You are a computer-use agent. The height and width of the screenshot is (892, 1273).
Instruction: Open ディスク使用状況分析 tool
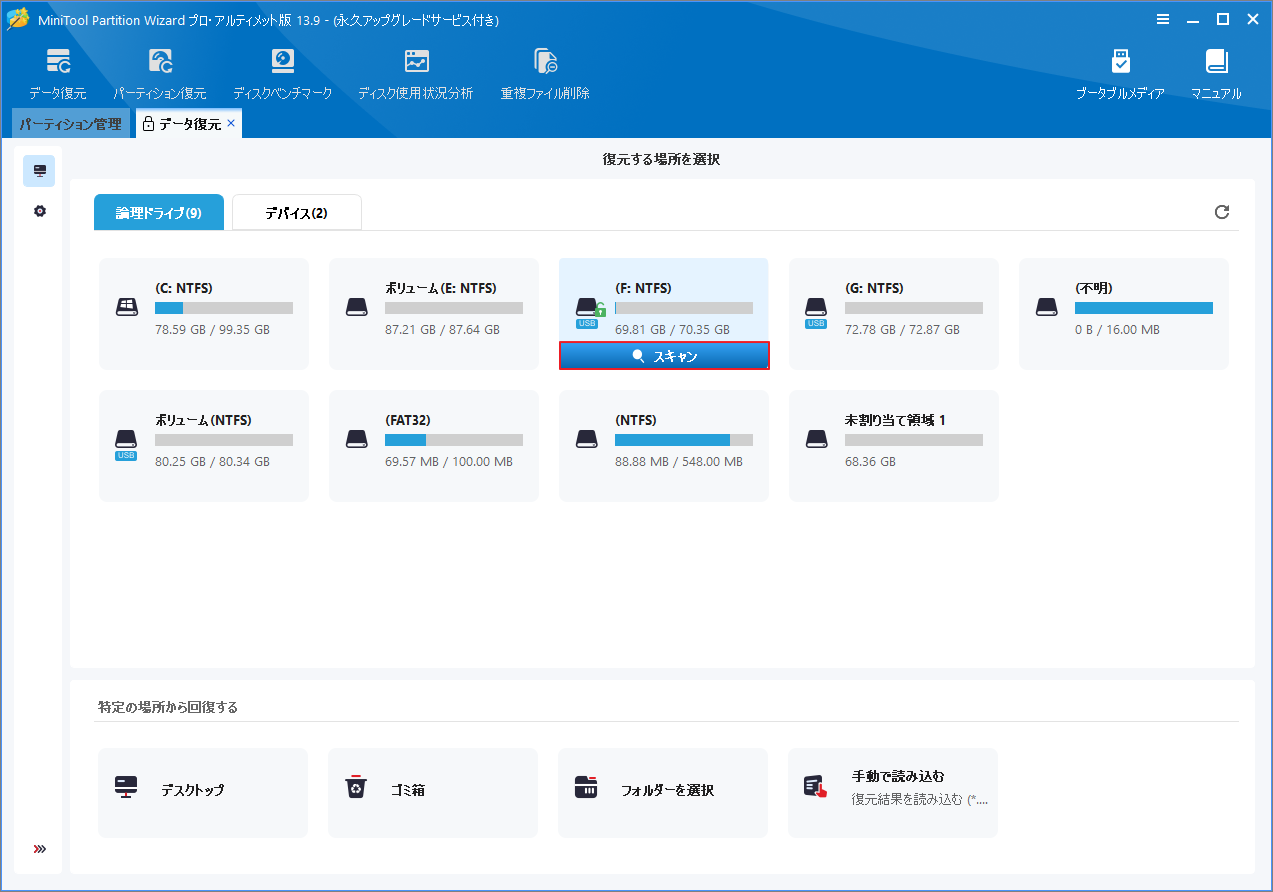pyautogui.click(x=416, y=74)
